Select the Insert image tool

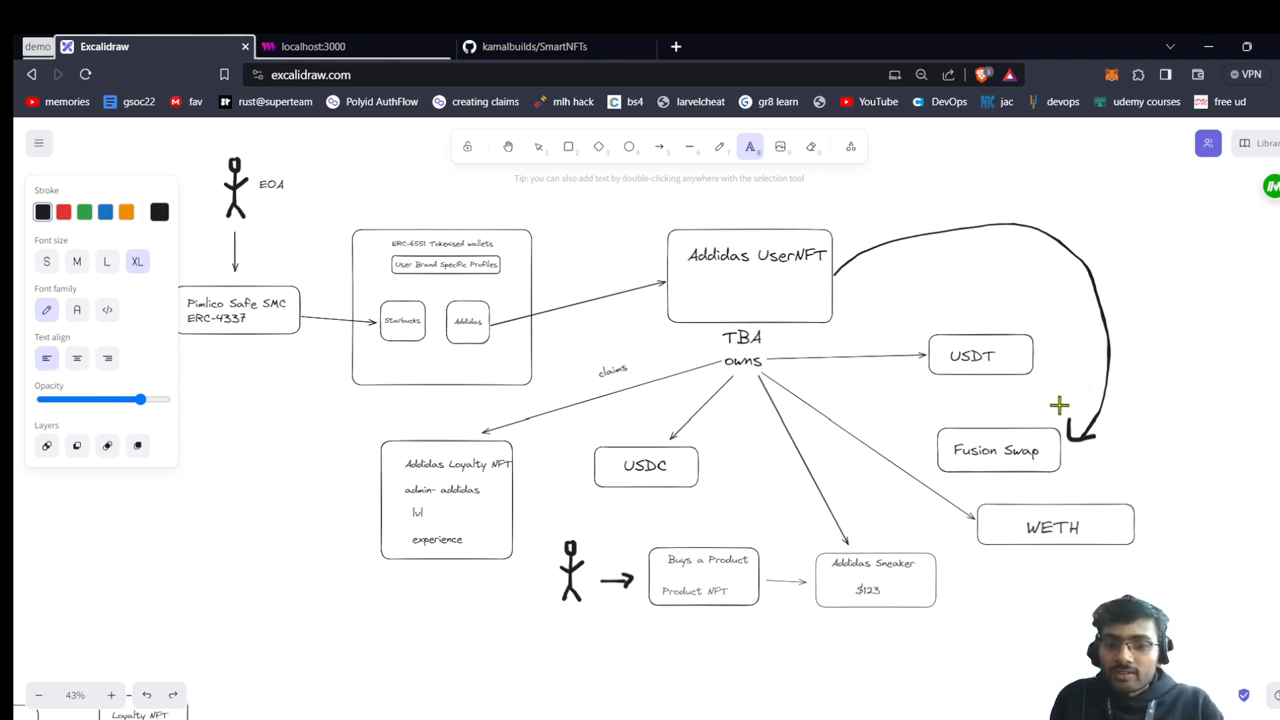point(780,147)
